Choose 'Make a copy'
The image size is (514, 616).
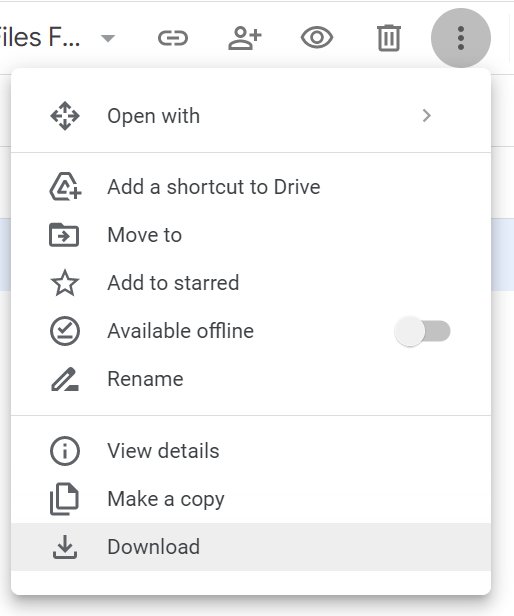pyautogui.click(x=251, y=499)
